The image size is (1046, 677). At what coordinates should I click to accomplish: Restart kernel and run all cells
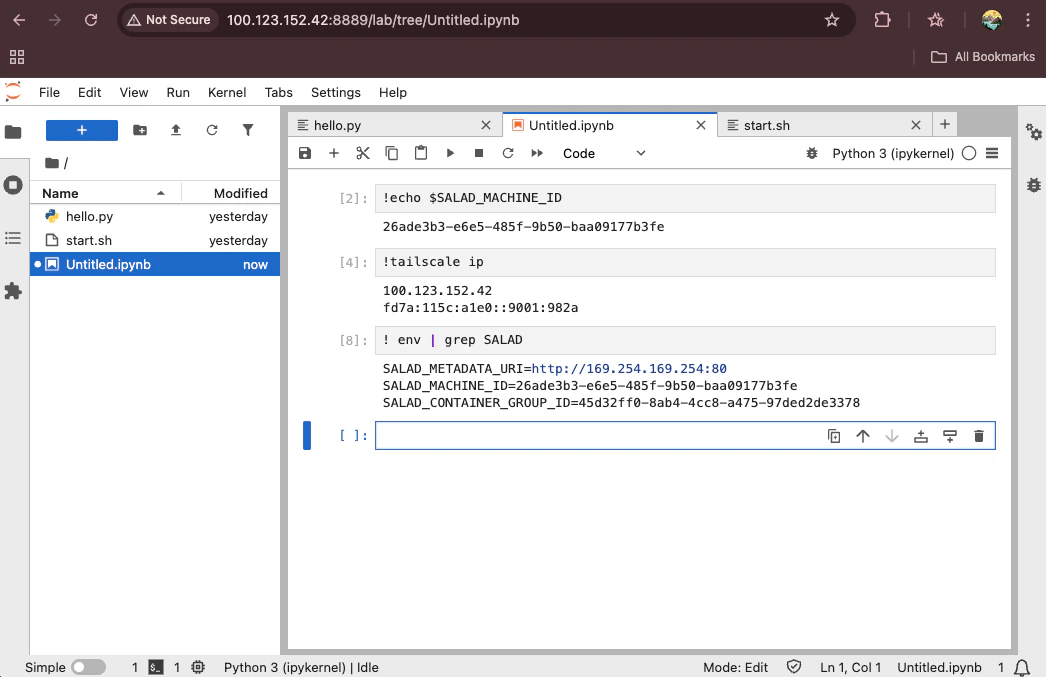tap(537, 153)
